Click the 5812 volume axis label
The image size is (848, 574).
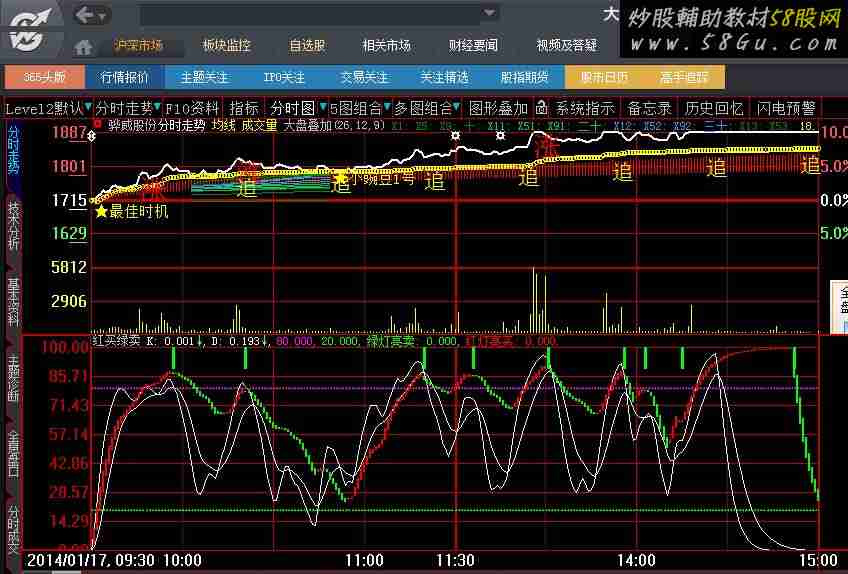[69, 267]
